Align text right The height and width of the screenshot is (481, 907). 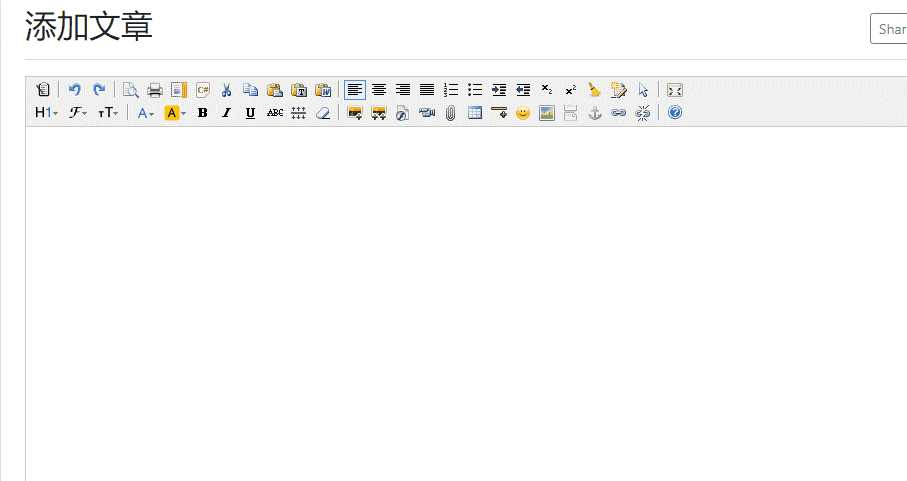point(403,90)
